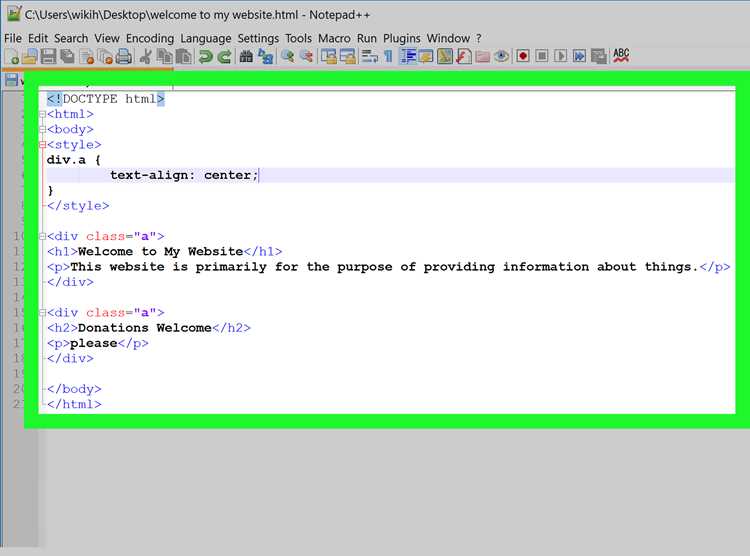
Task: Close the current file with Close icon
Action: click(87, 56)
